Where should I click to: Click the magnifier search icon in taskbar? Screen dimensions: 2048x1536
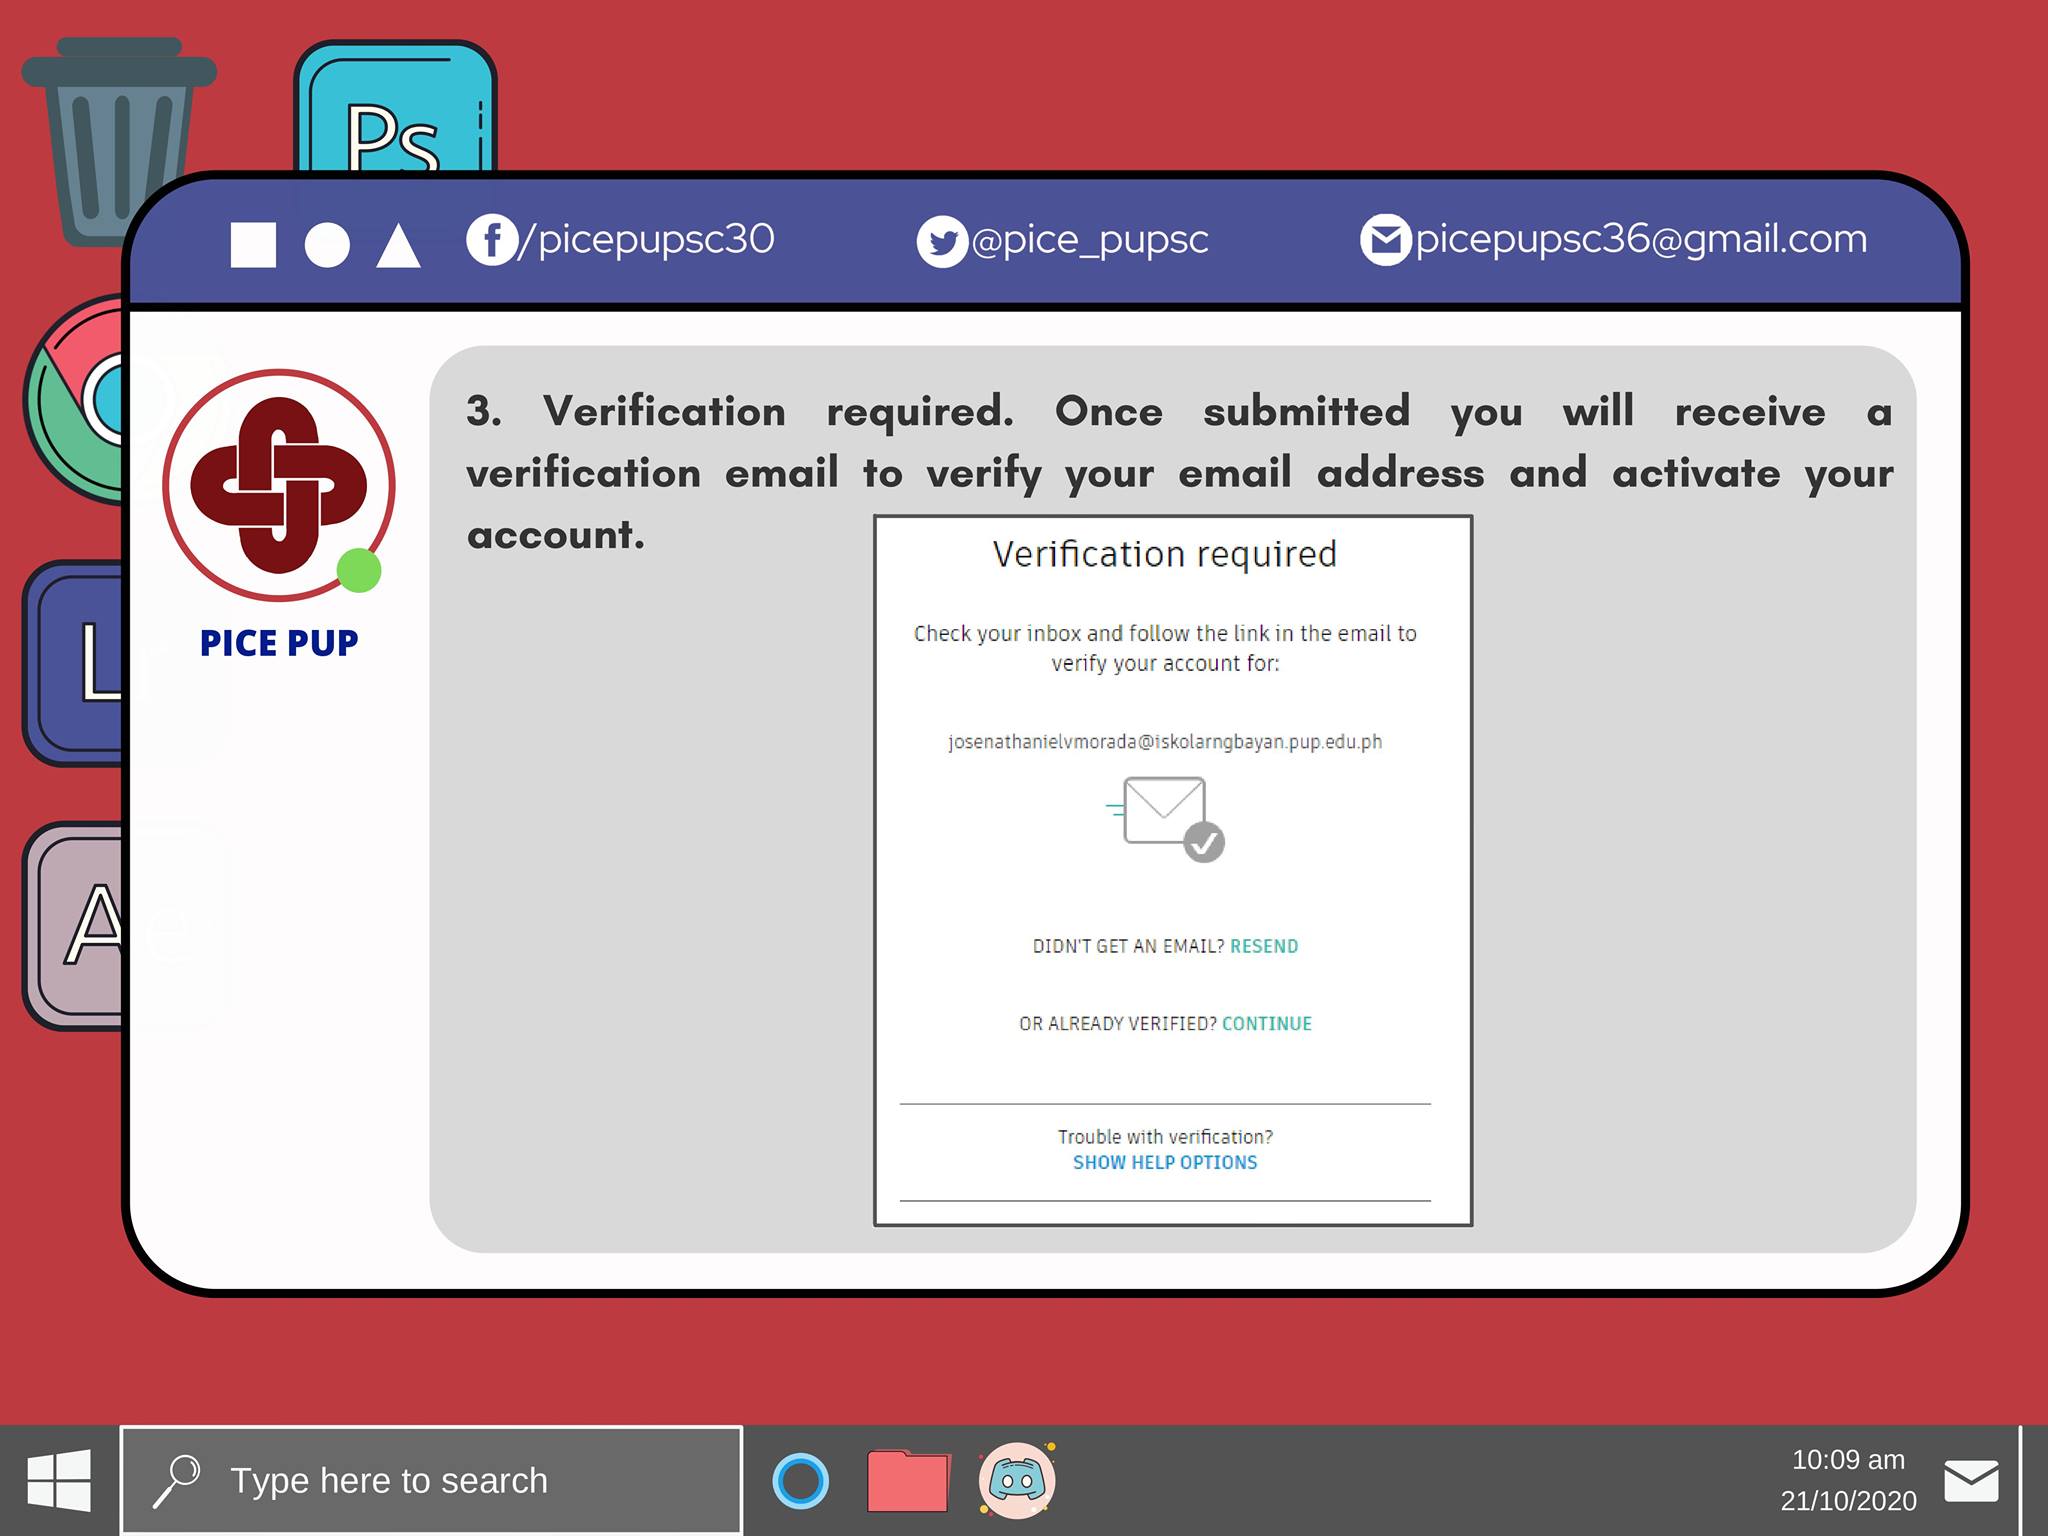pos(176,1481)
